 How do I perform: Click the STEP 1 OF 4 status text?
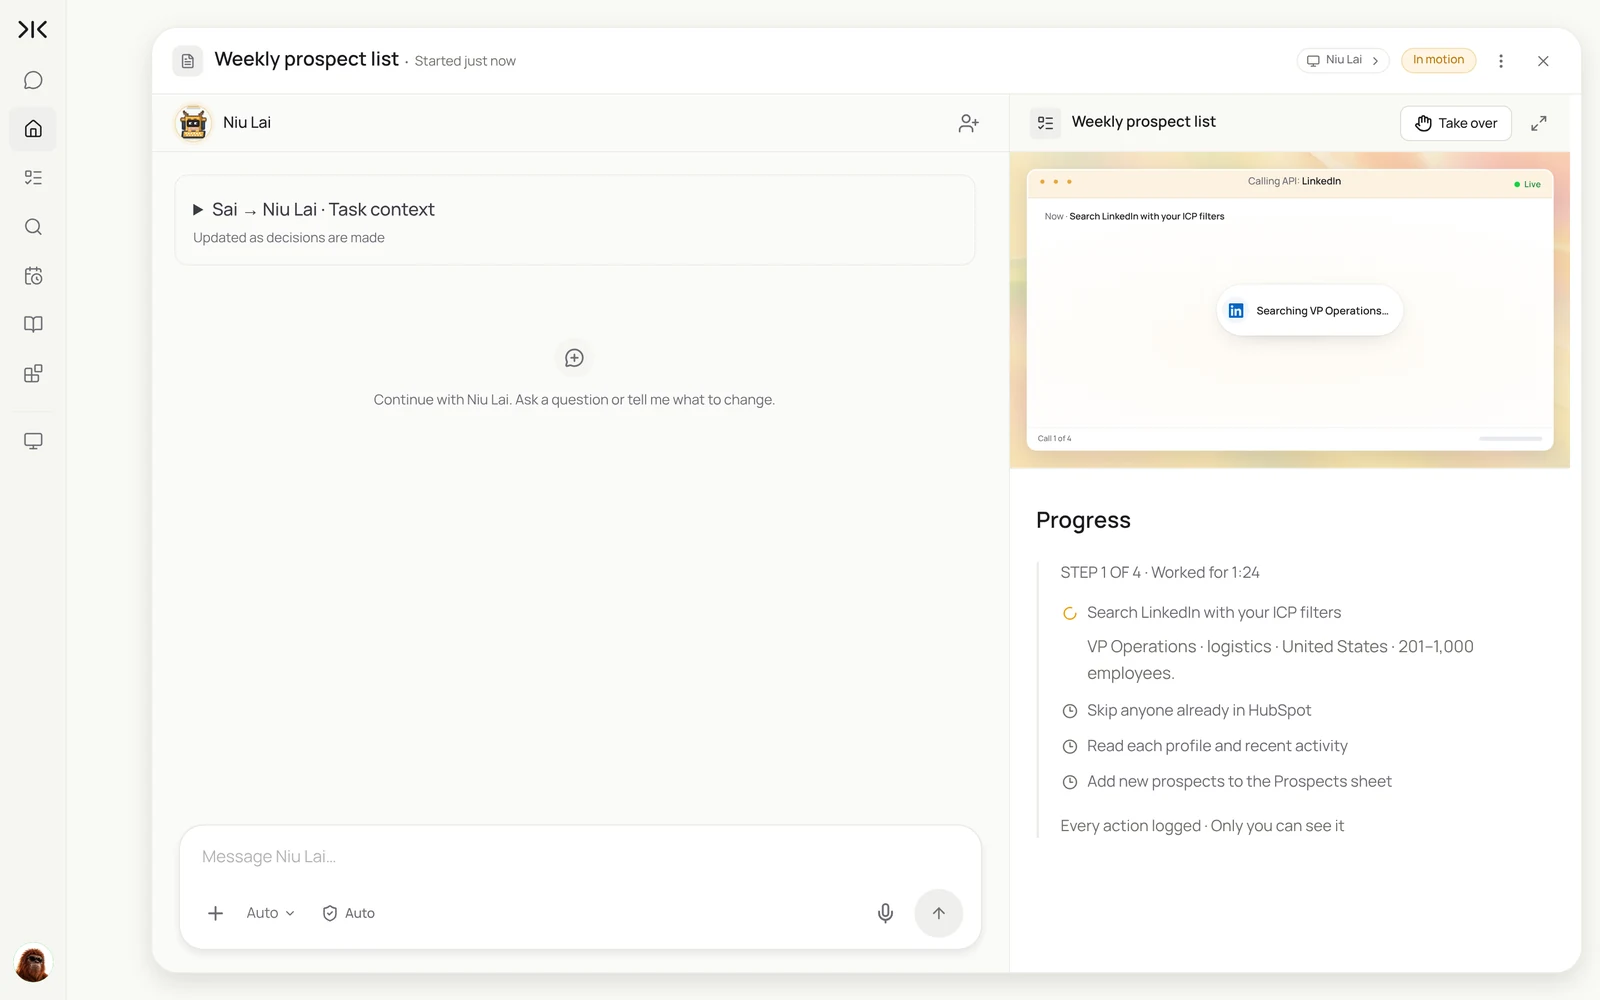click(x=1160, y=573)
